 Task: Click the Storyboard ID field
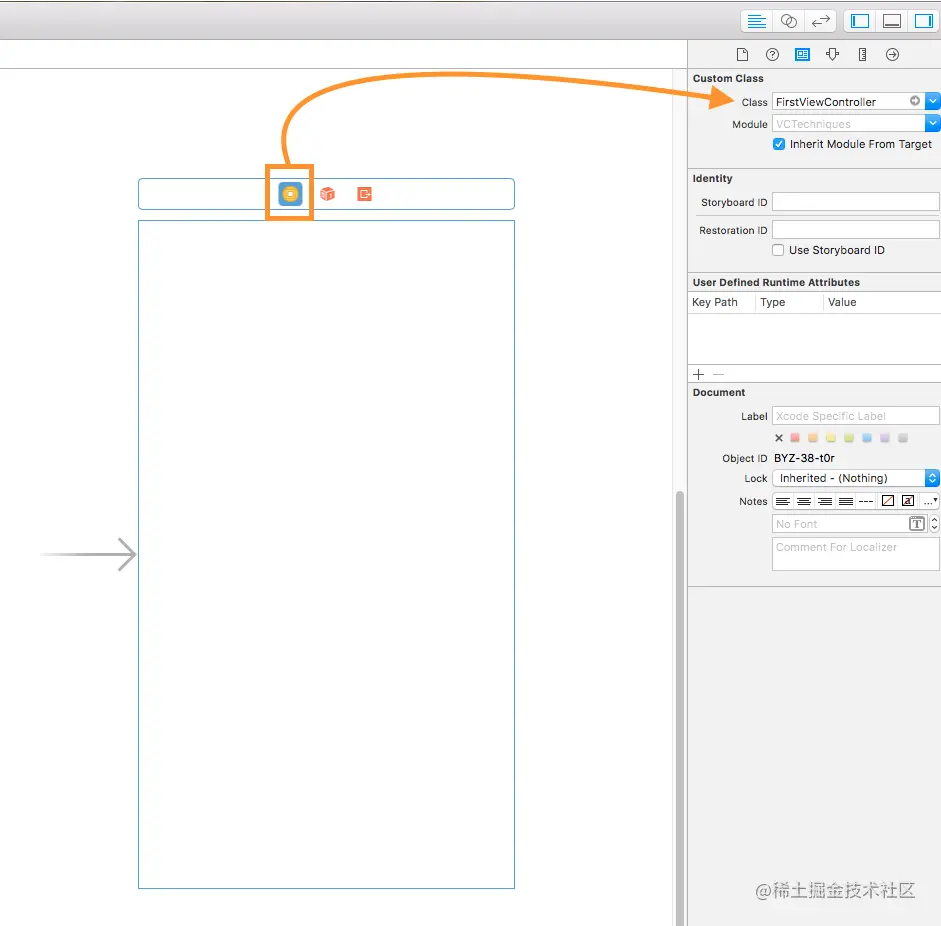pyautogui.click(x=855, y=202)
